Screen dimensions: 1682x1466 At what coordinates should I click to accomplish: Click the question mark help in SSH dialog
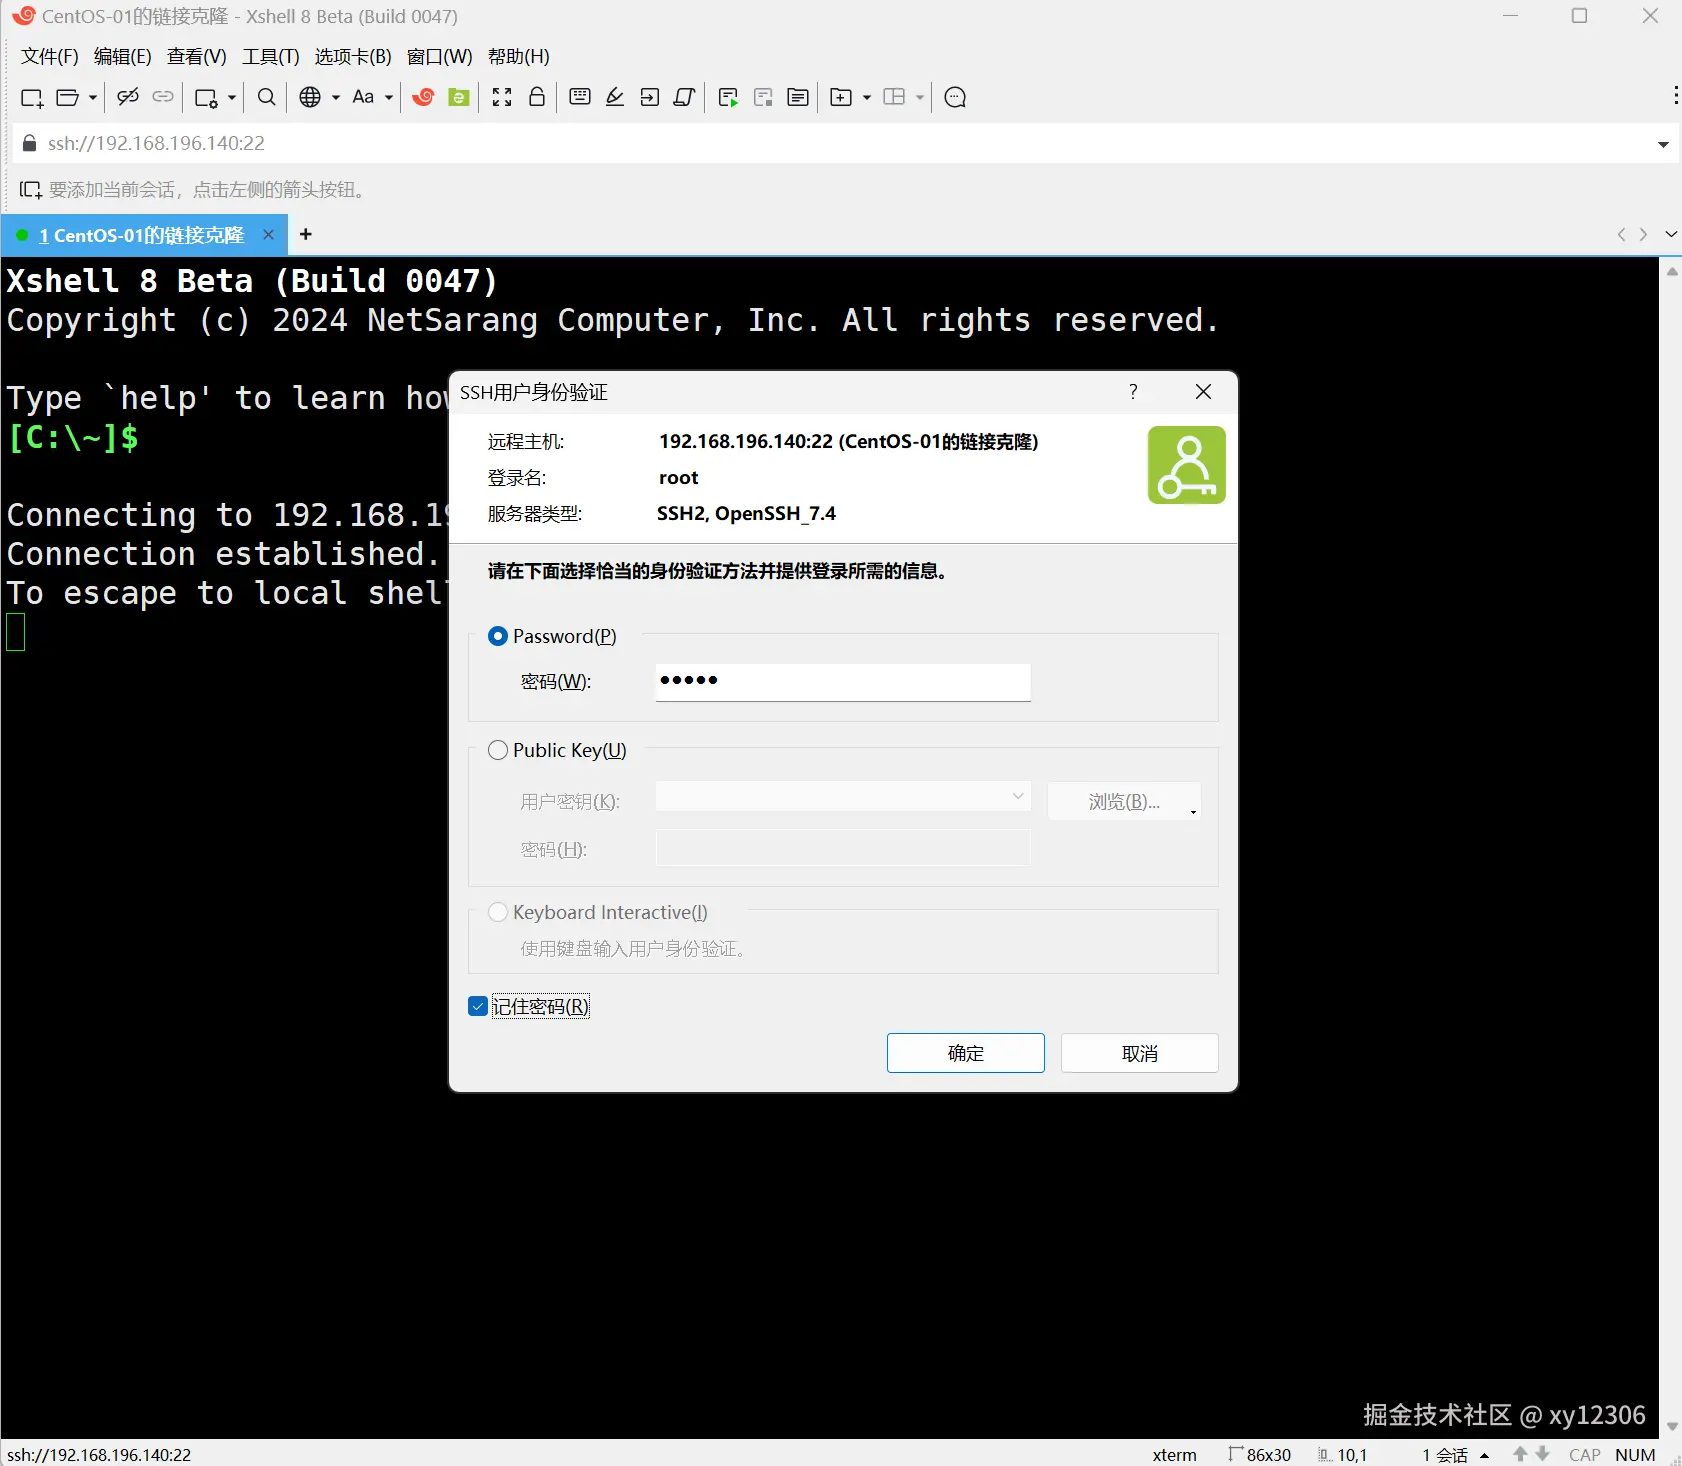click(1133, 392)
